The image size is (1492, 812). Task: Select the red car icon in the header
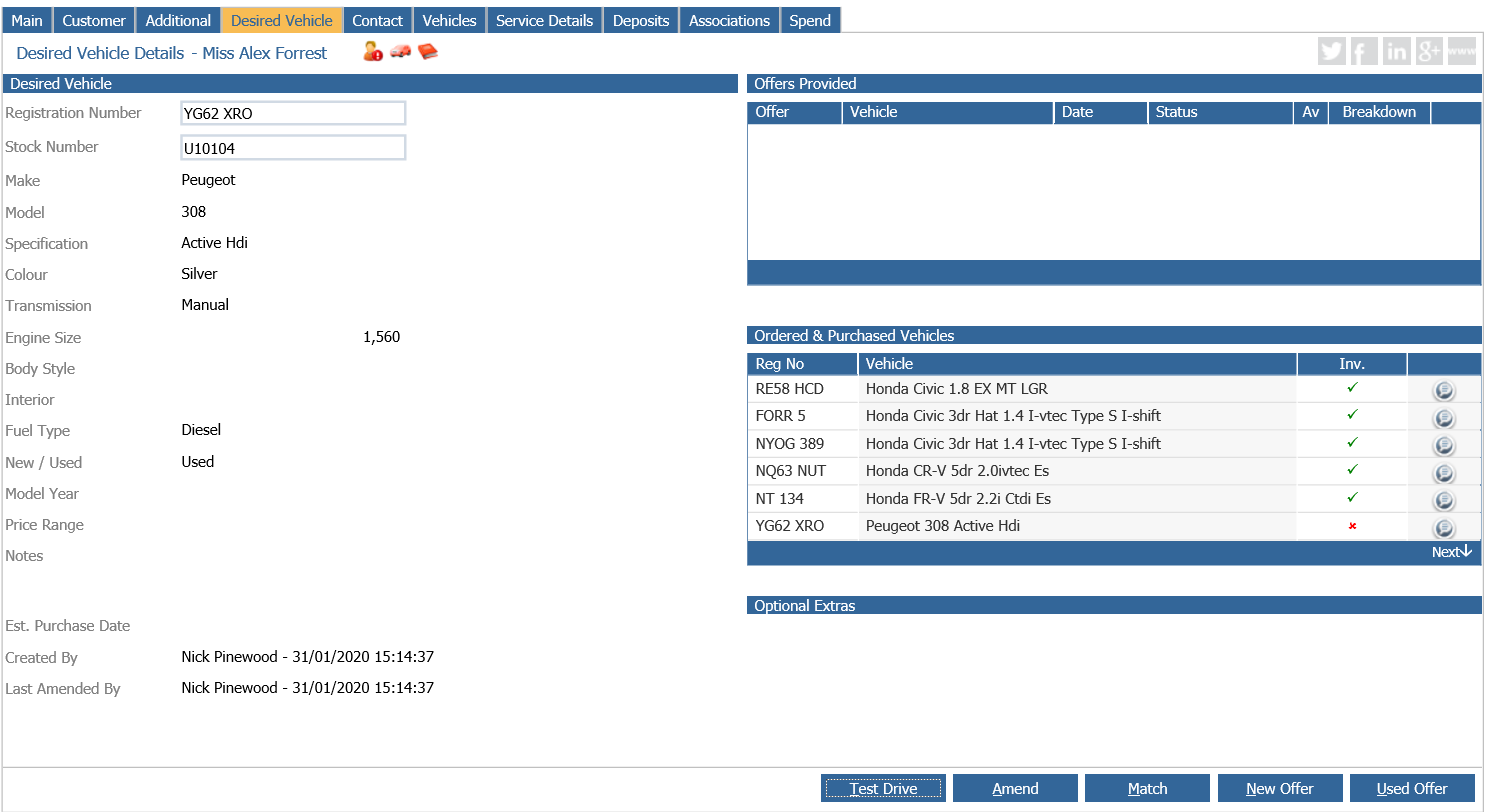tap(399, 52)
